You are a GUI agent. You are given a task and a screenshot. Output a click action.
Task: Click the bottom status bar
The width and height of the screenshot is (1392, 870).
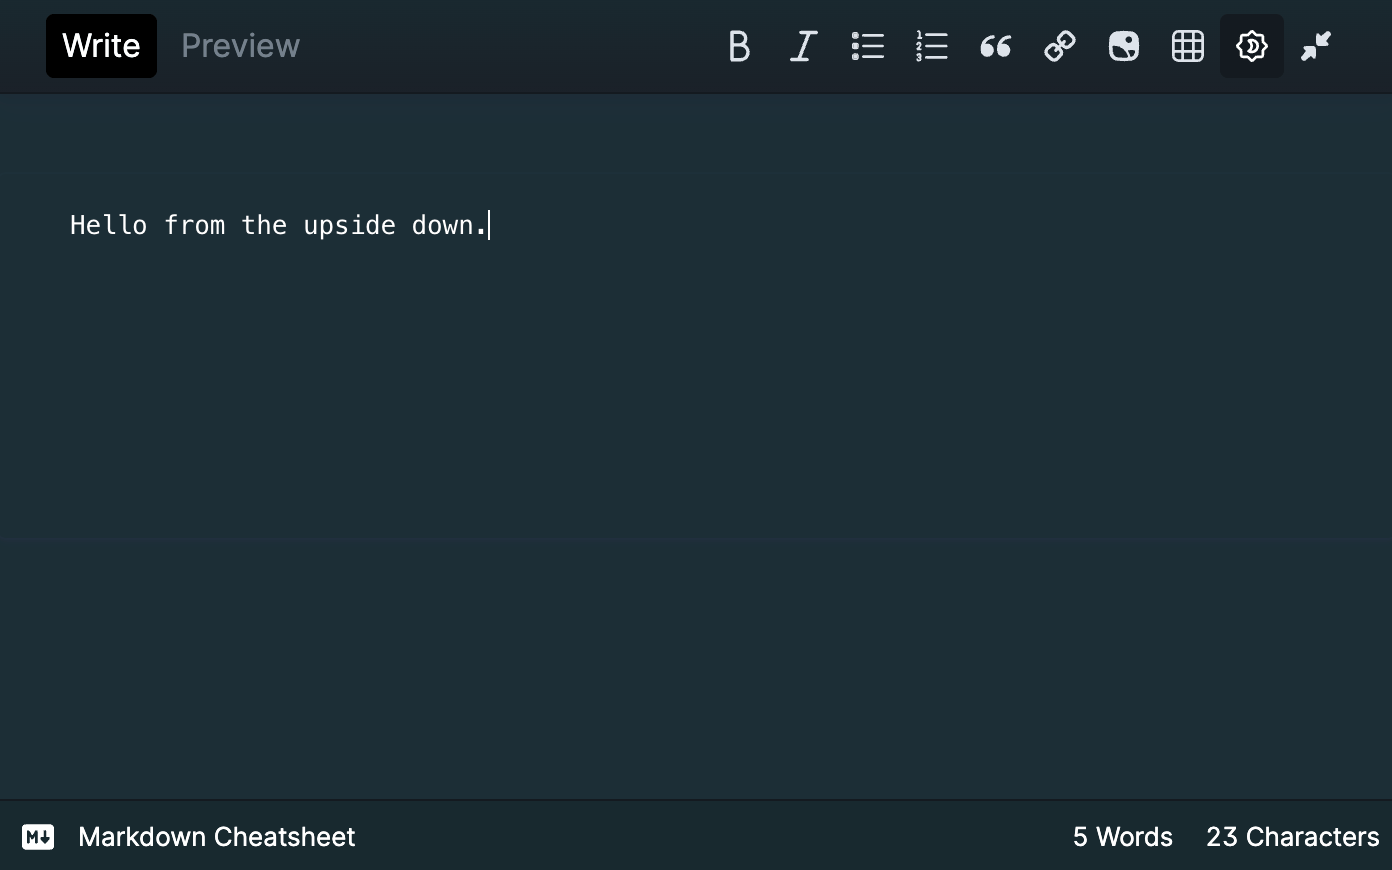696,837
